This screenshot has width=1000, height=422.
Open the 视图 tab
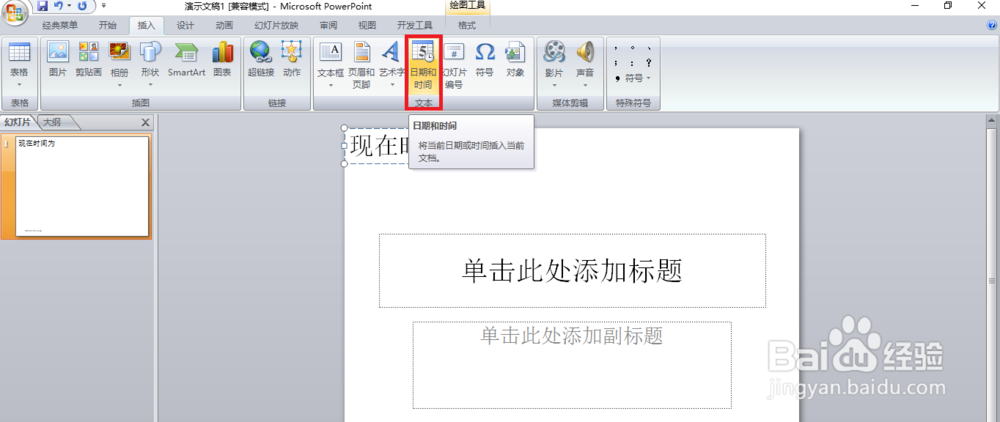[367, 25]
